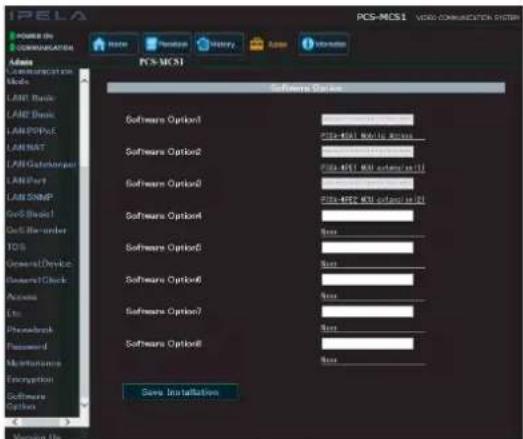Image resolution: width=523 pixels, height=439 pixels.
Task: Click the Software Option3 key field
Action: coord(367,183)
